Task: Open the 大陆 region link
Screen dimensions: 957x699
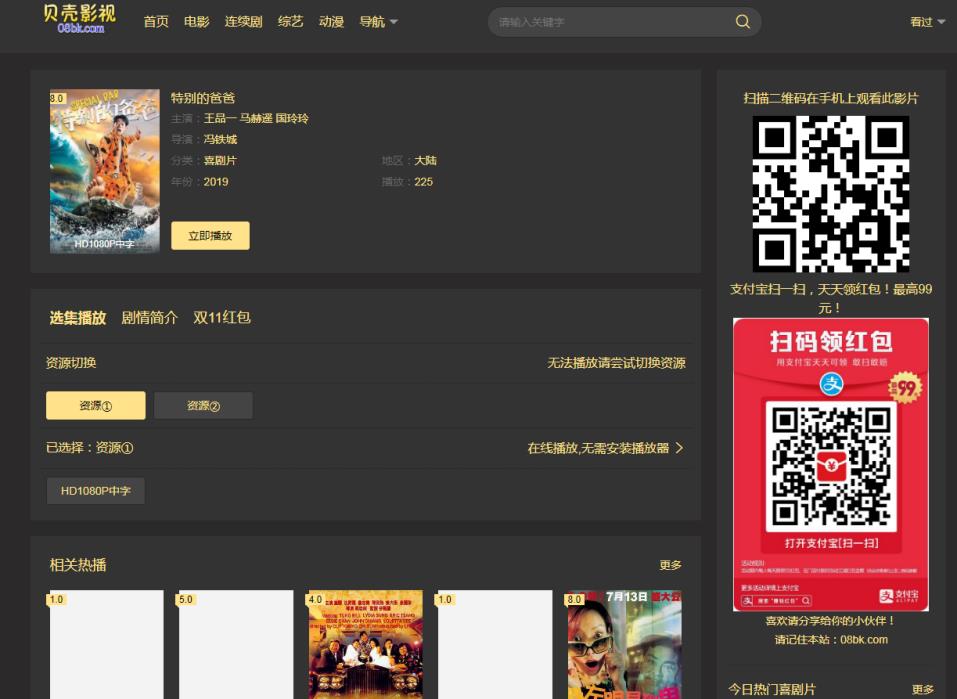Action: pyautogui.click(x=425, y=161)
